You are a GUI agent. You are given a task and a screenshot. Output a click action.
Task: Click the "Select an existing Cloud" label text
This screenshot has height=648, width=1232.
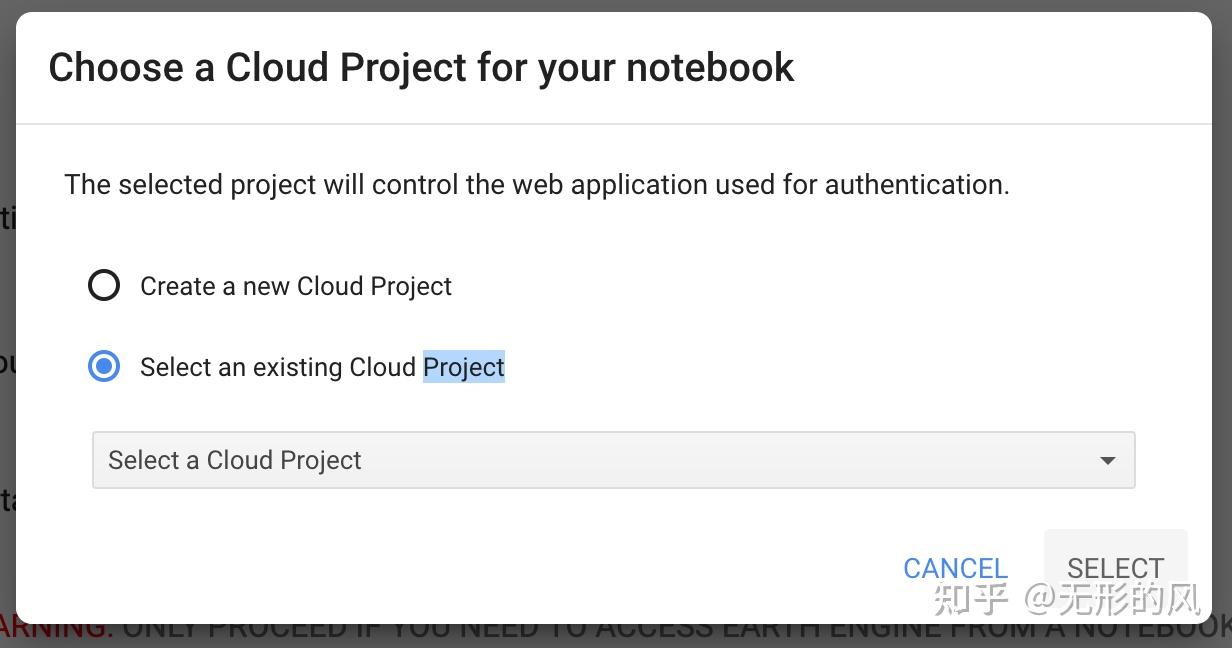pyautogui.click(x=278, y=368)
